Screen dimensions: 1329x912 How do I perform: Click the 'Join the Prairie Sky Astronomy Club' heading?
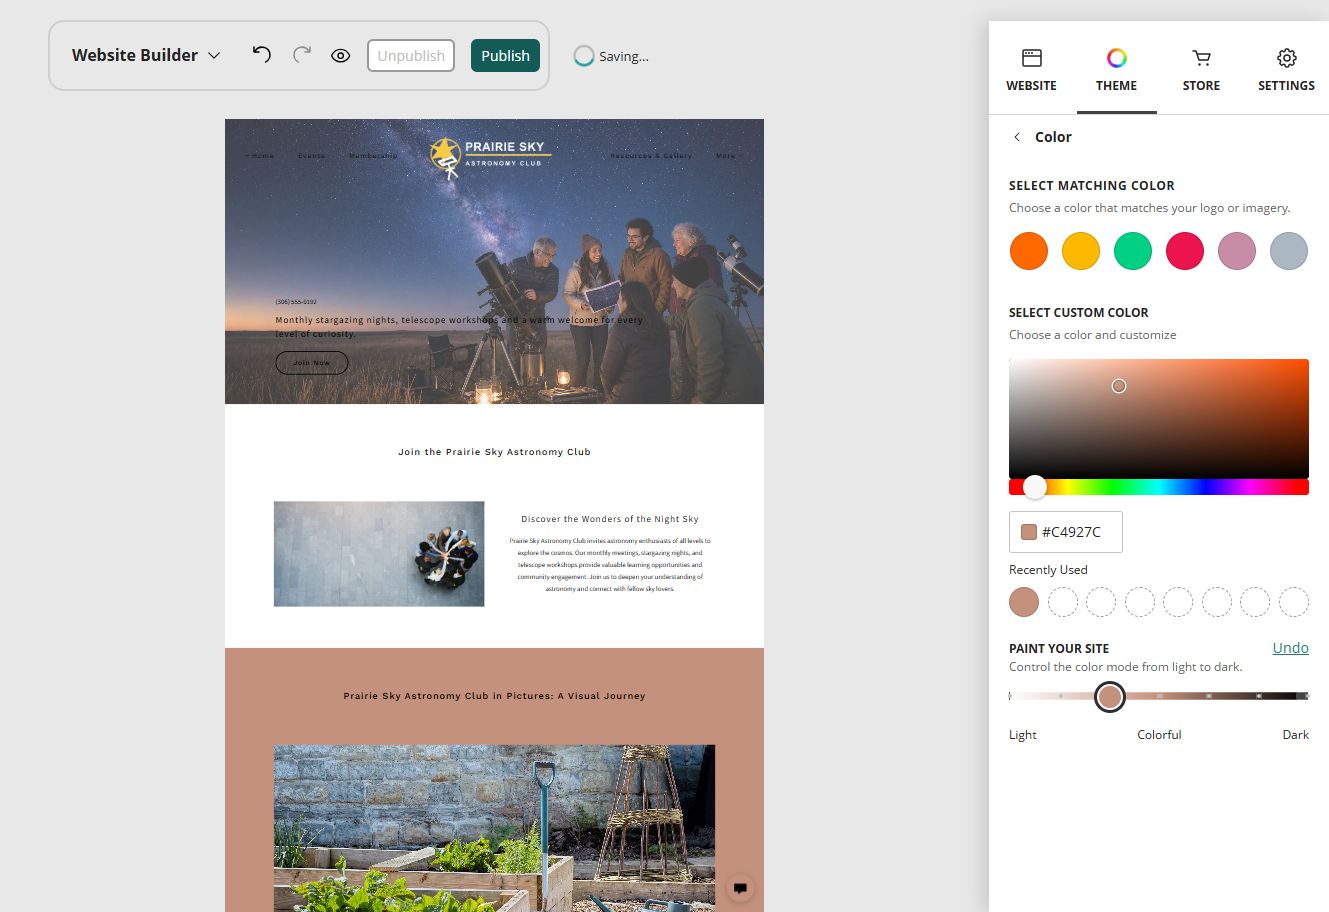(494, 452)
